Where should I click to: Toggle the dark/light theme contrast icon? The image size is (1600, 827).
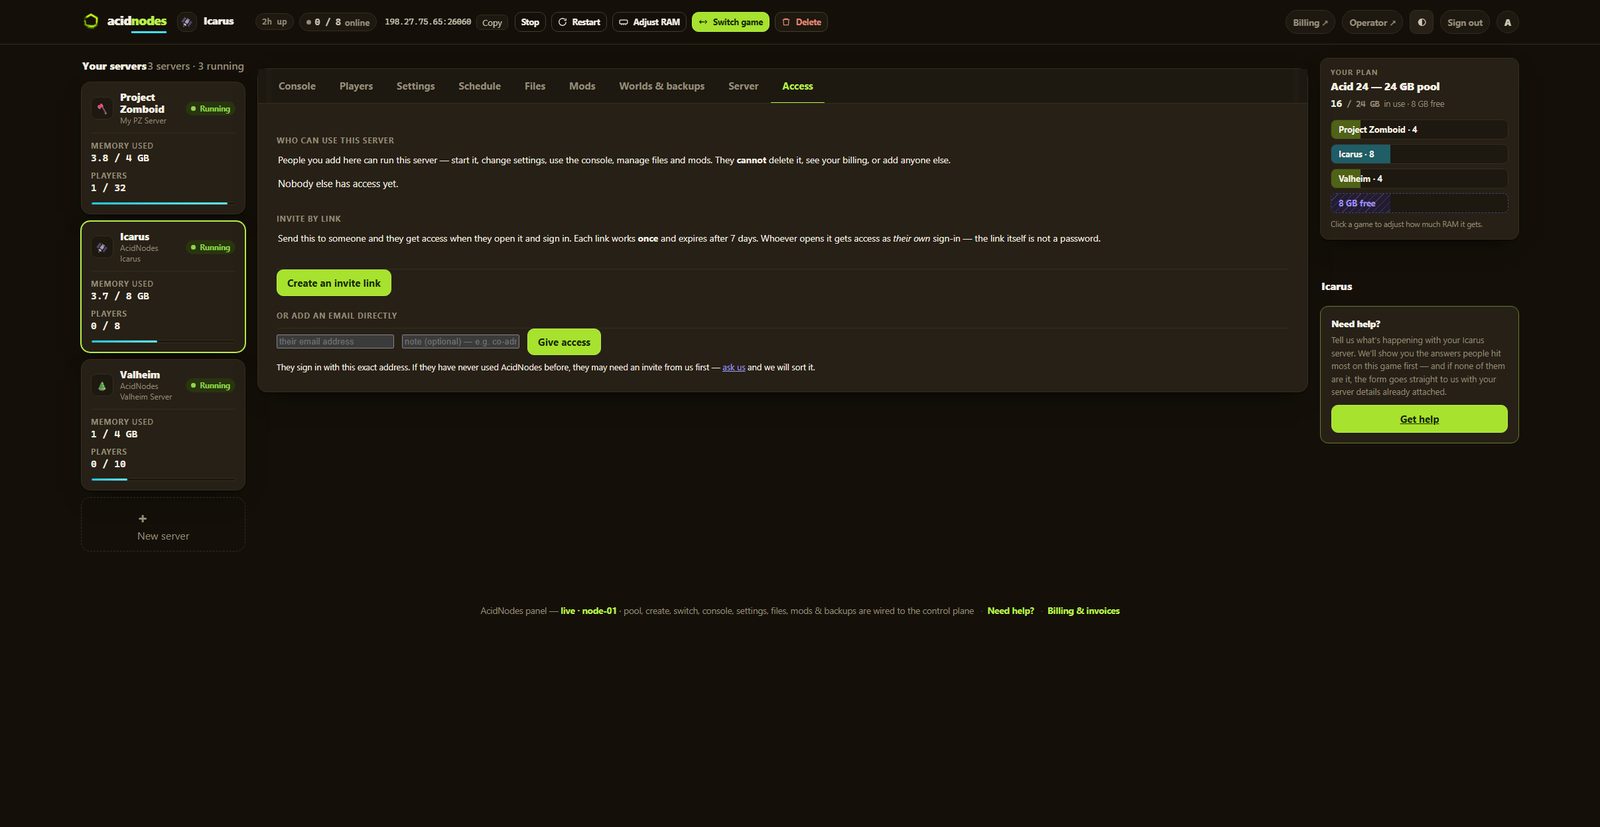[x=1421, y=22]
